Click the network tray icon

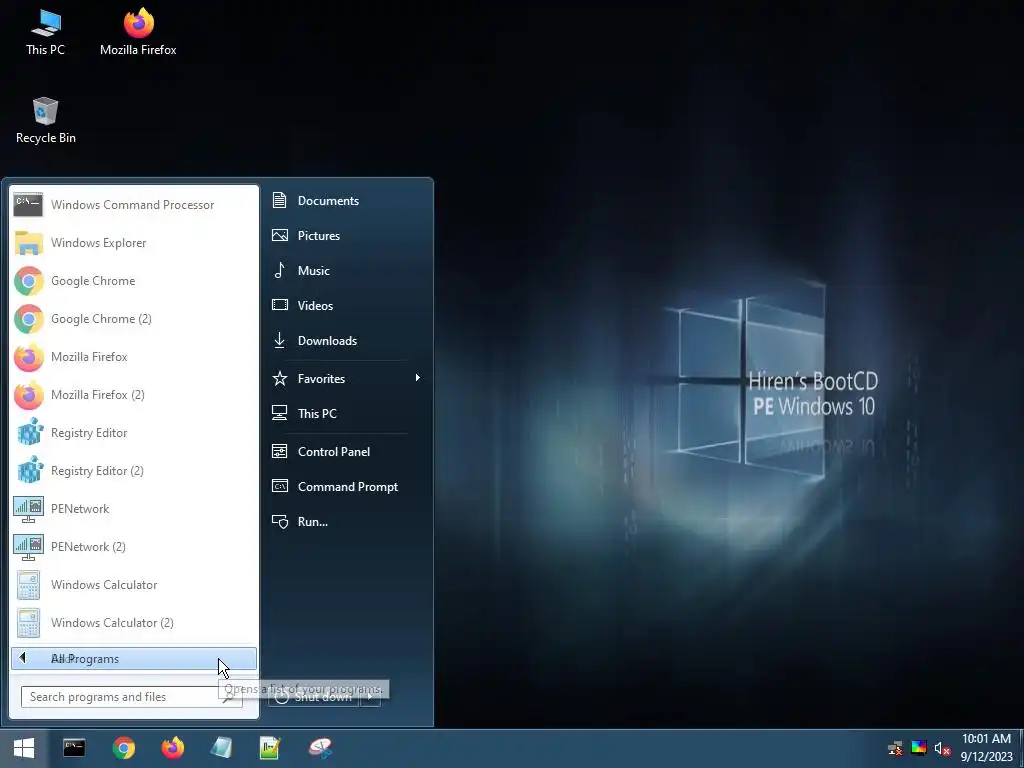(x=895, y=748)
